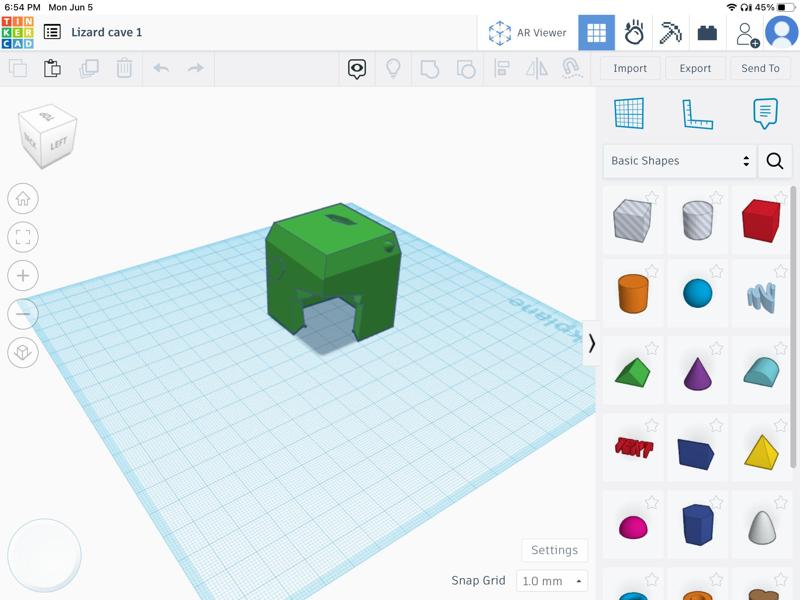Pick the dark blue Wedge shape
The height and width of the screenshot is (600, 800).
pyautogui.click(x=696, y=453)
